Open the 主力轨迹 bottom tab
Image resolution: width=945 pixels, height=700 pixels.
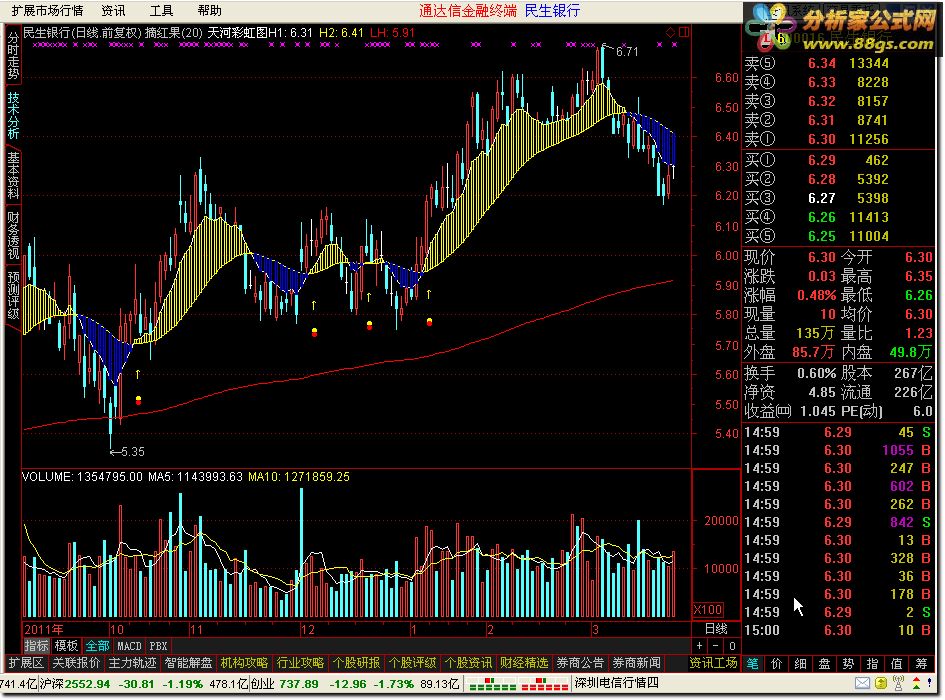[x=132, y=663]
